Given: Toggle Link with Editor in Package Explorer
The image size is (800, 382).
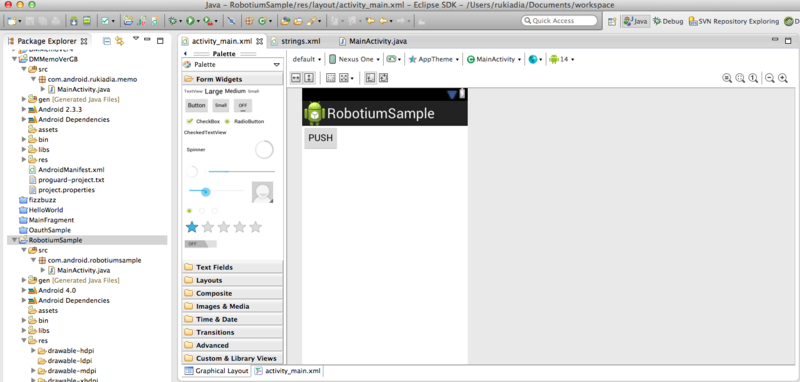Looking at the screenshot, I should point(119,41).
